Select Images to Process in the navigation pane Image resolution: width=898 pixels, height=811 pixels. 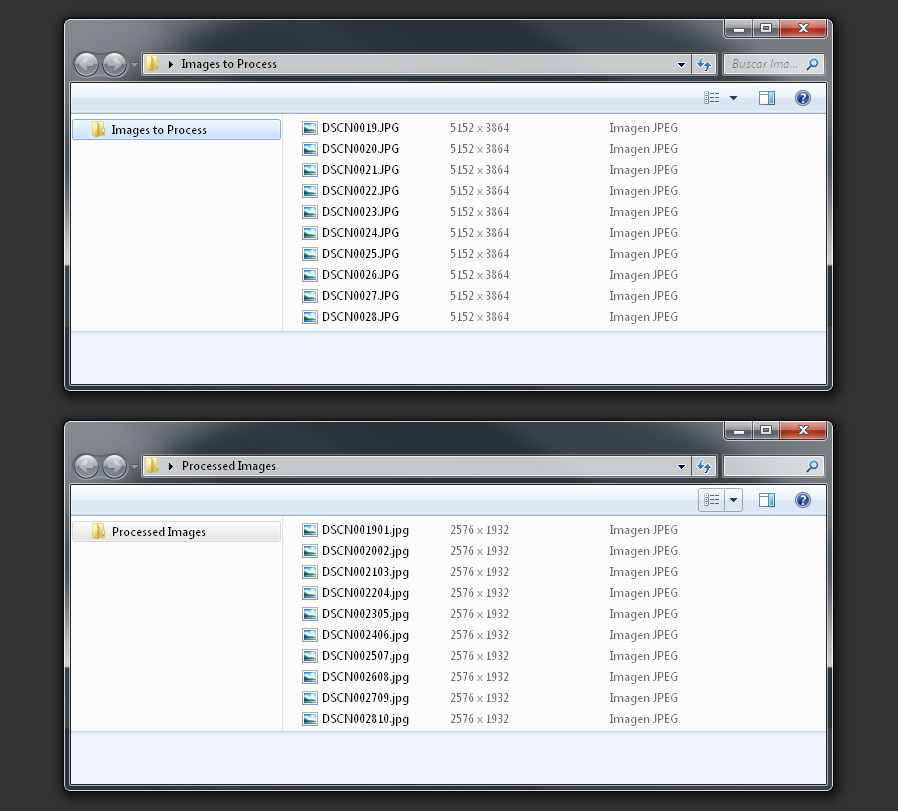(x=159, y=130)
